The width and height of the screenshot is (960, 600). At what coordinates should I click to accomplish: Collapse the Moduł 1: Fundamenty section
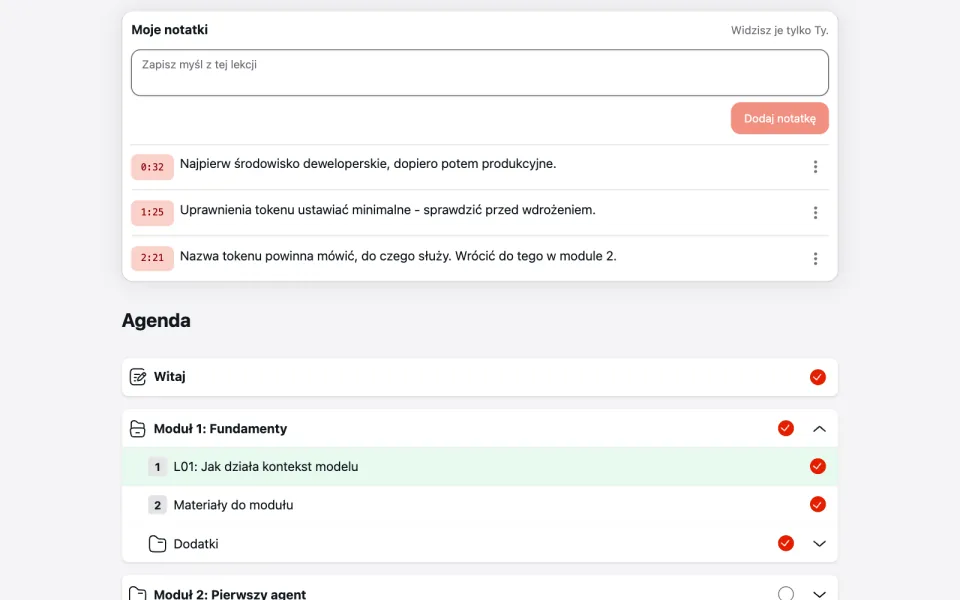click(819, 429)
